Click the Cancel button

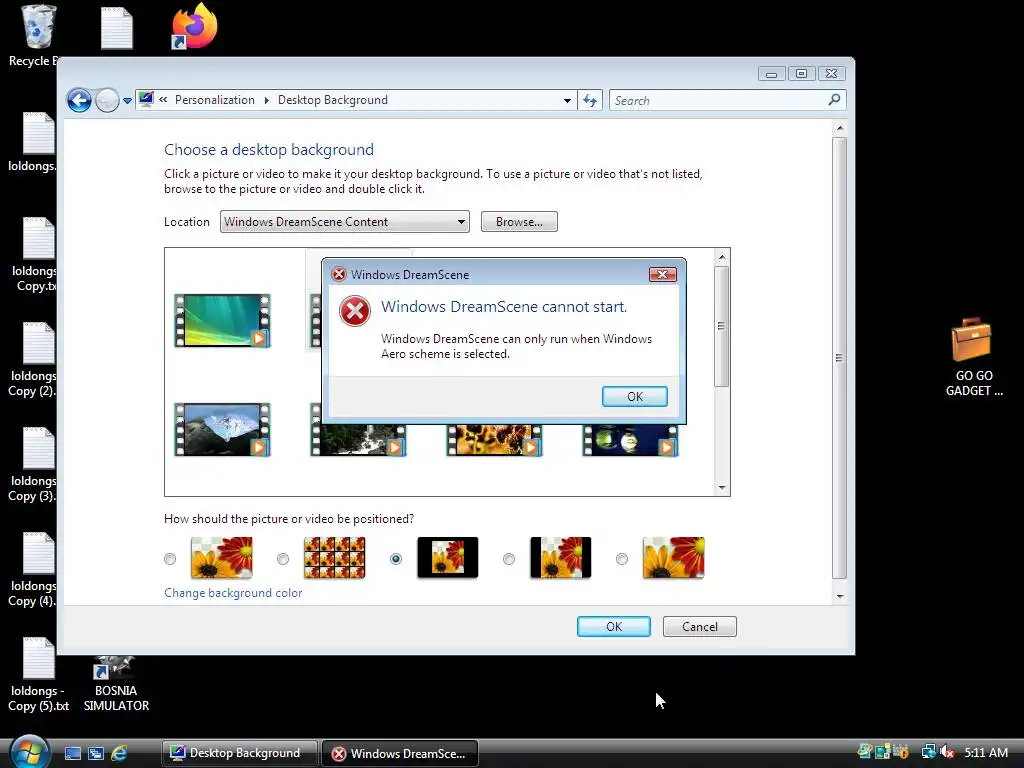coord(699,626)
